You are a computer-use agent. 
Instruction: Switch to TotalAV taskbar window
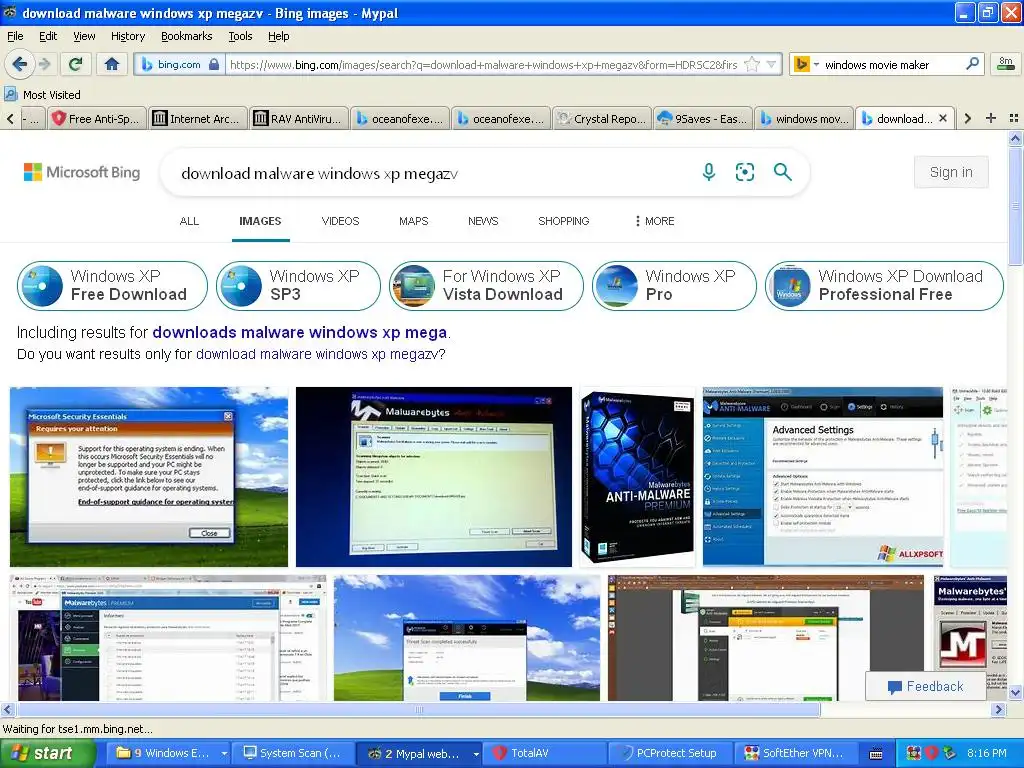543,753
